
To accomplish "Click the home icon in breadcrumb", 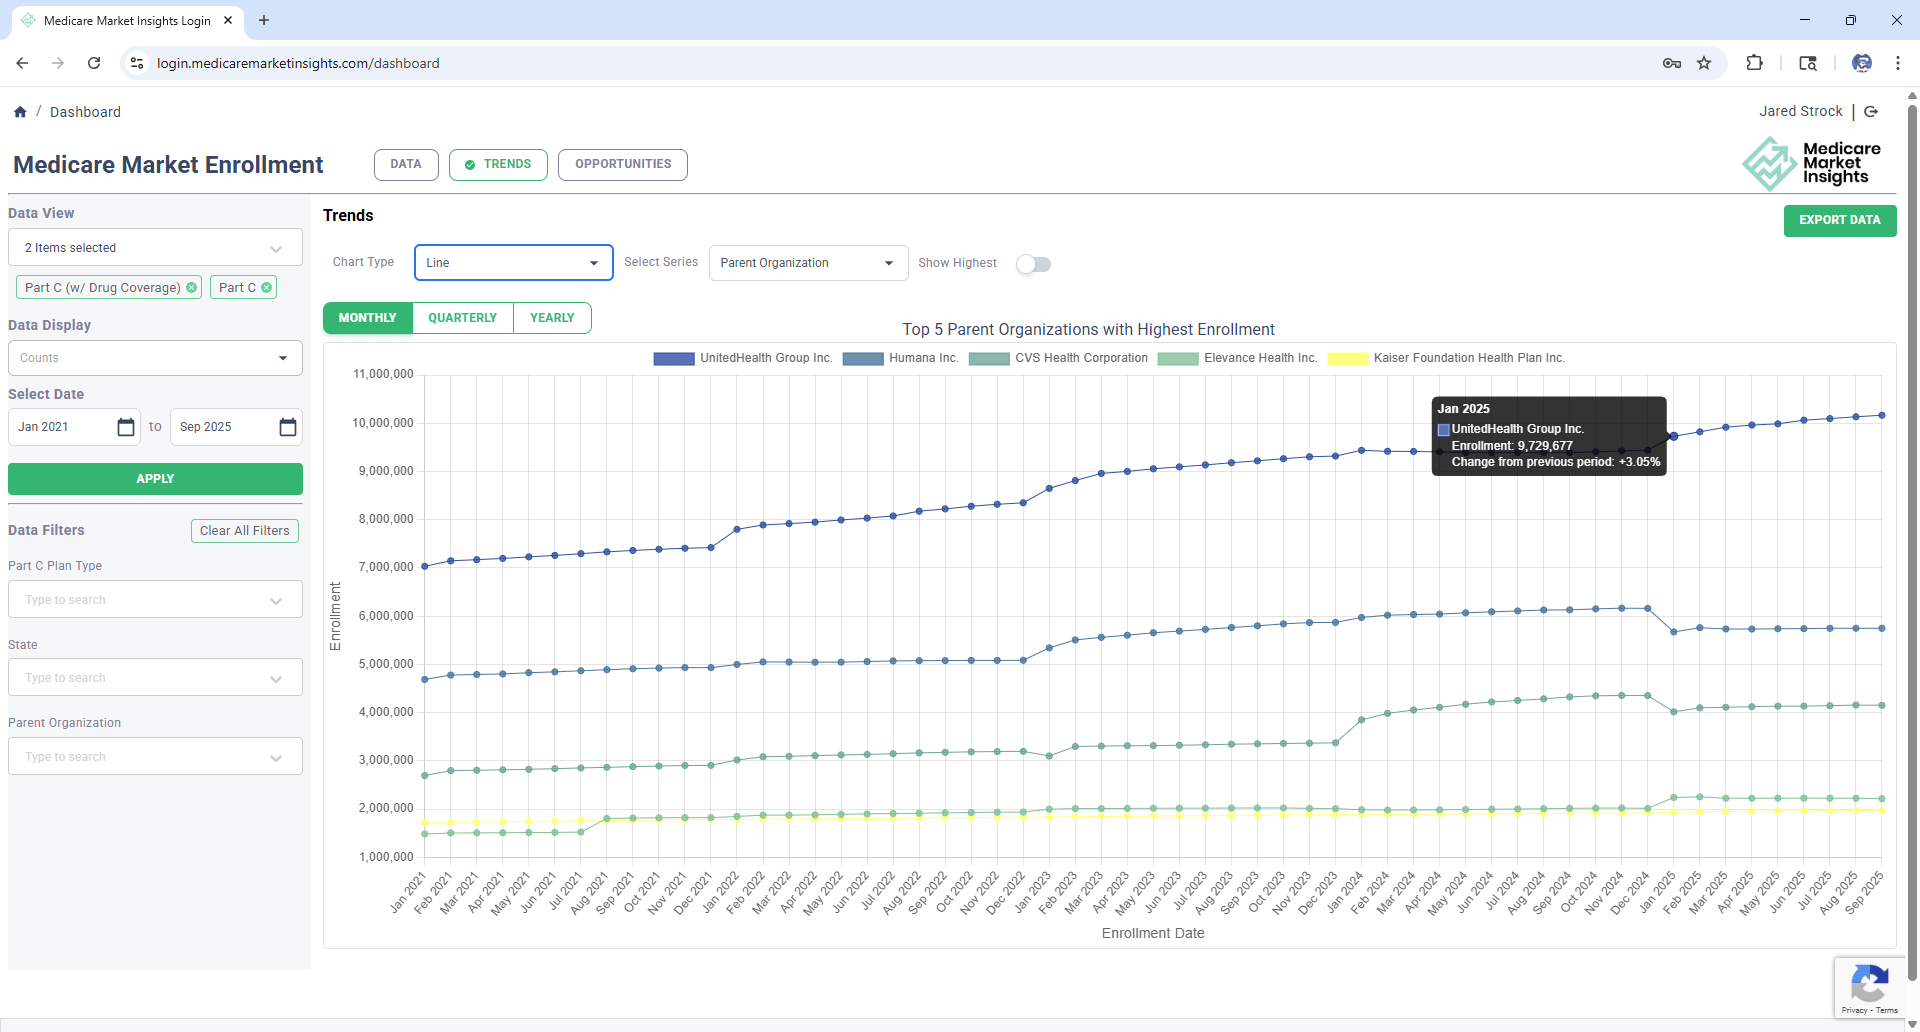I will click(x=20, y=112).
